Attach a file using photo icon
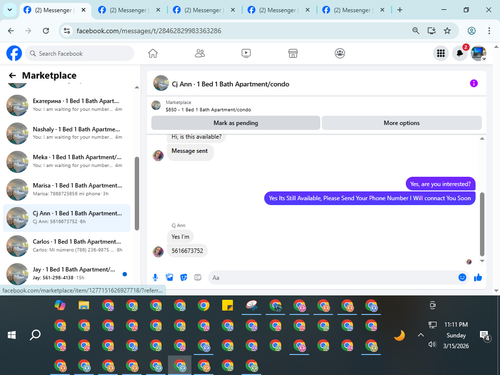500x375 pixels. click(x=169, y=277)
